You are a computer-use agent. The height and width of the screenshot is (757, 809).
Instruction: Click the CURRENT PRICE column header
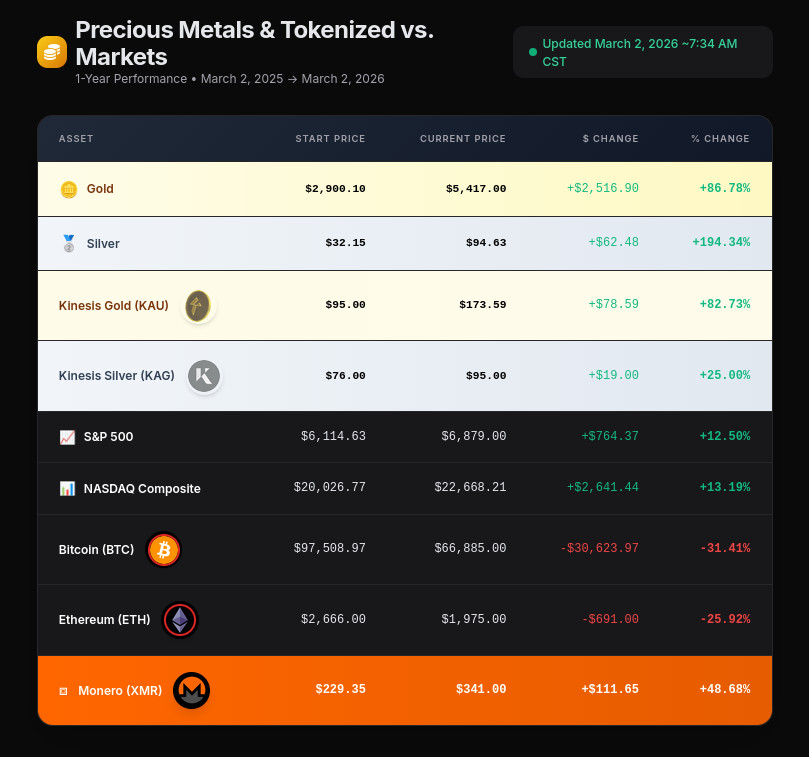462,139
